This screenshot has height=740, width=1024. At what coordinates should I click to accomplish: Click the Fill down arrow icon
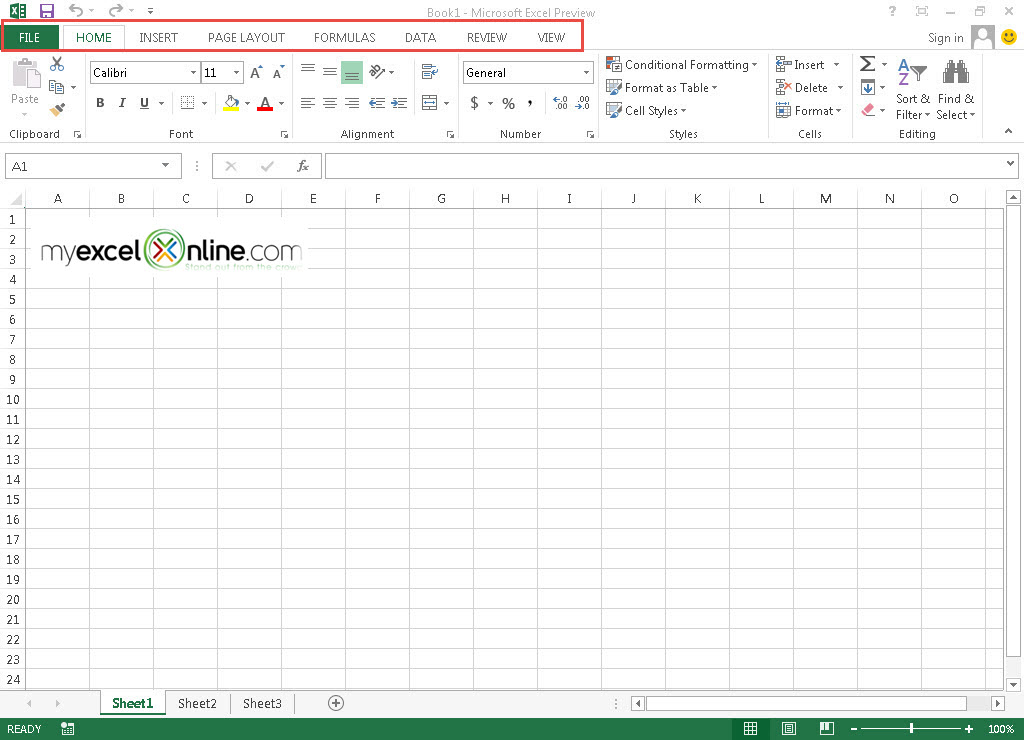tap(868, 88)
